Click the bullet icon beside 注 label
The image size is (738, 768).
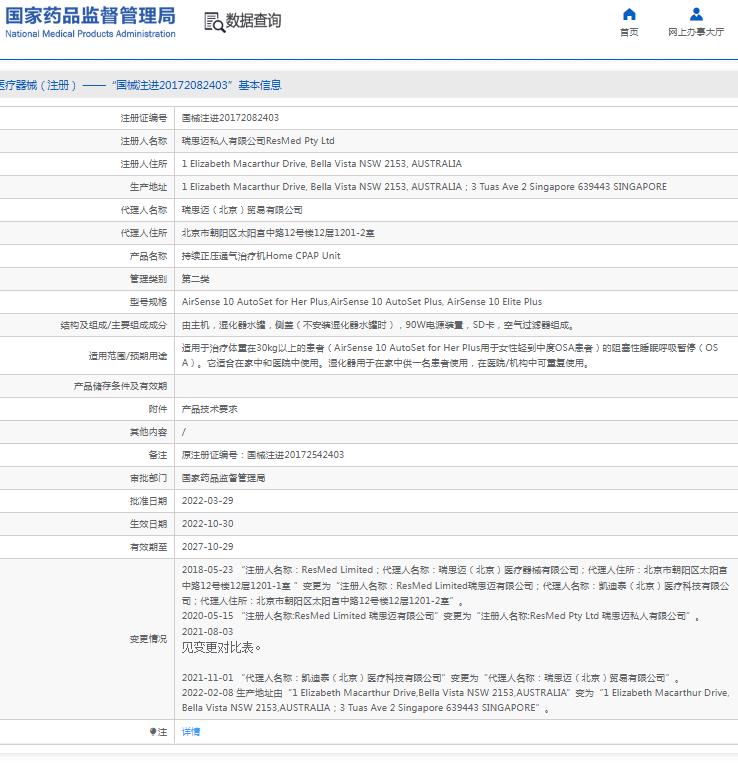(x=153, y=732)
